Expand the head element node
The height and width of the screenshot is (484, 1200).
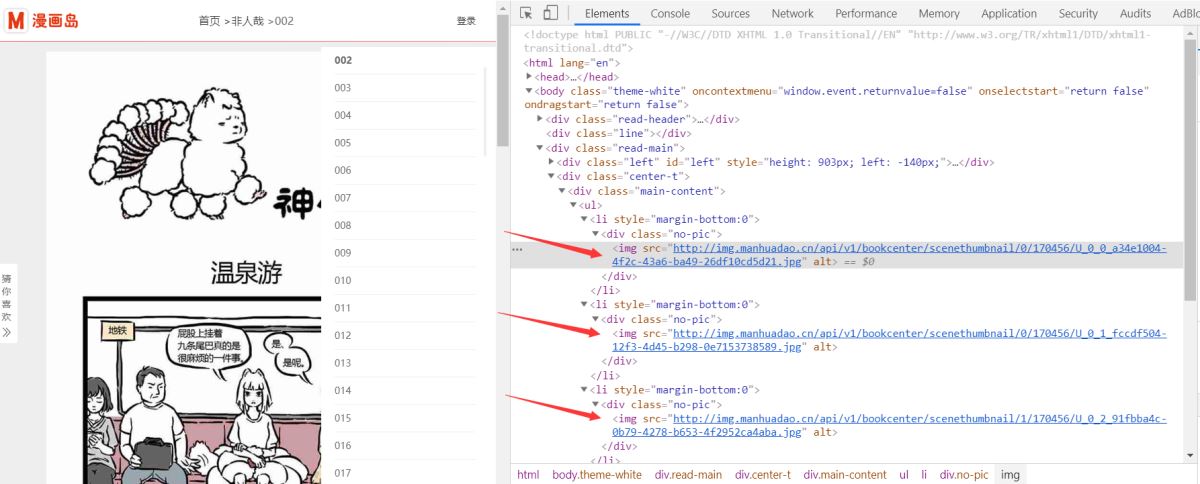530,77
